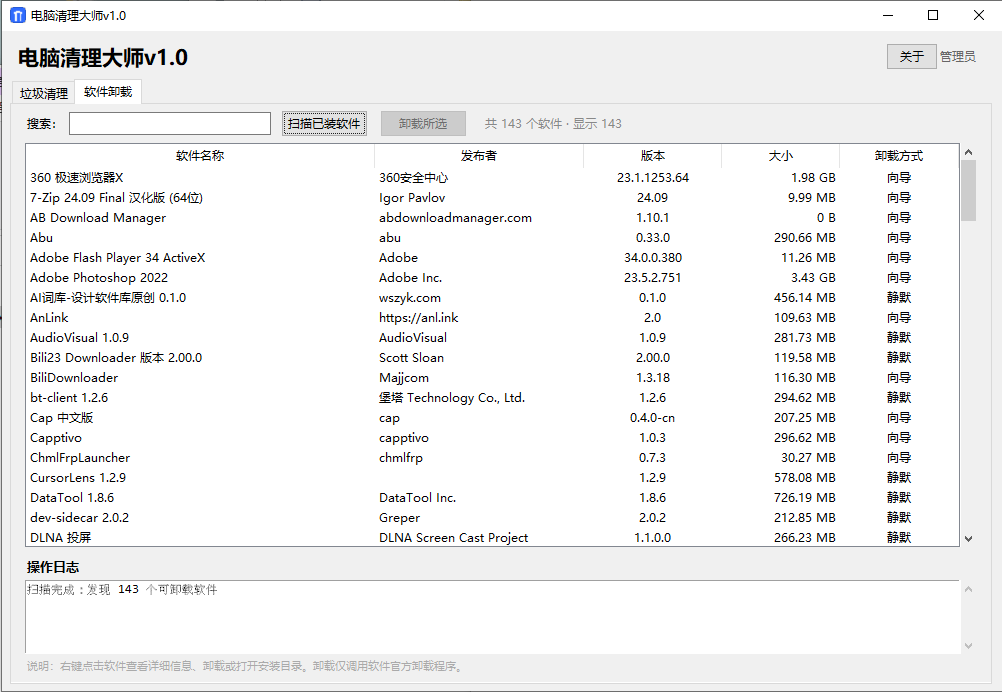Click version 23.1.1253.64
The height and width of the screenshot is (692, 1002).
click(x=652, y=178)
